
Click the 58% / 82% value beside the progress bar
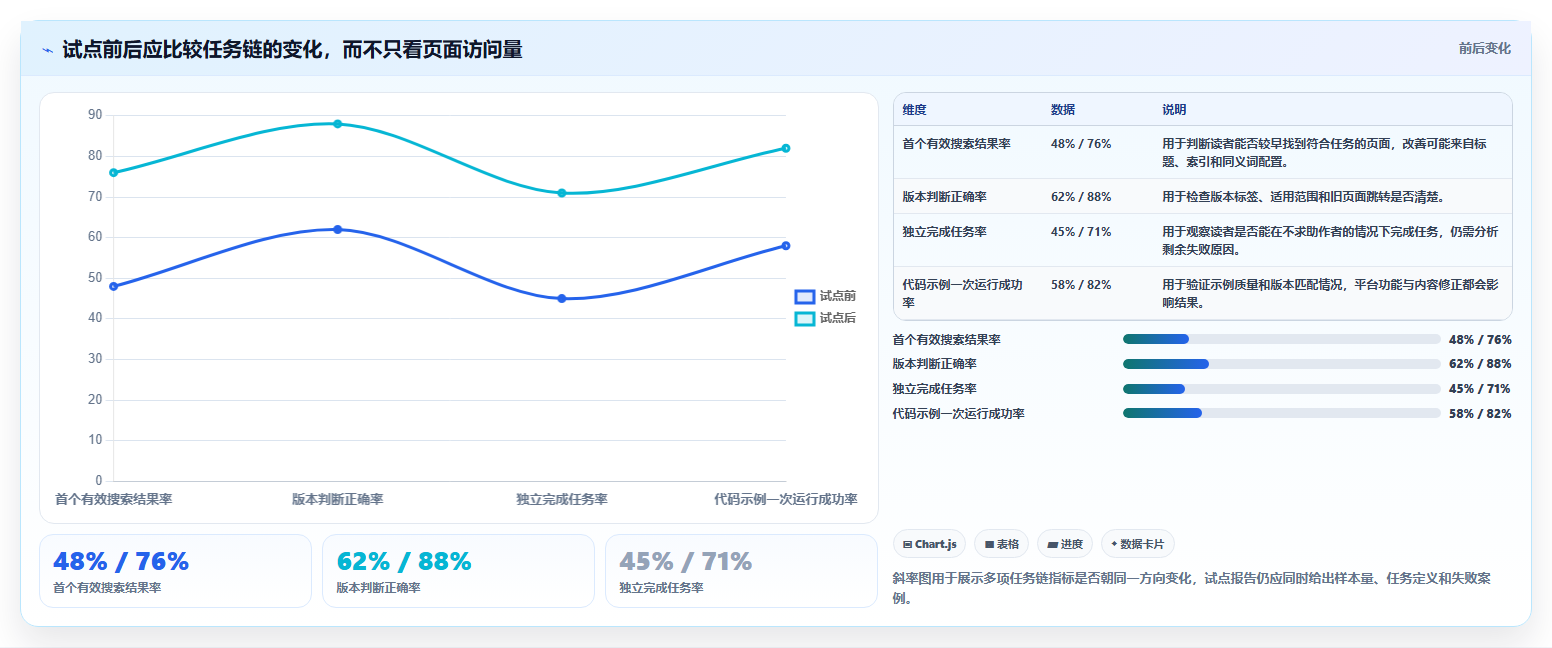[1480, 413]
